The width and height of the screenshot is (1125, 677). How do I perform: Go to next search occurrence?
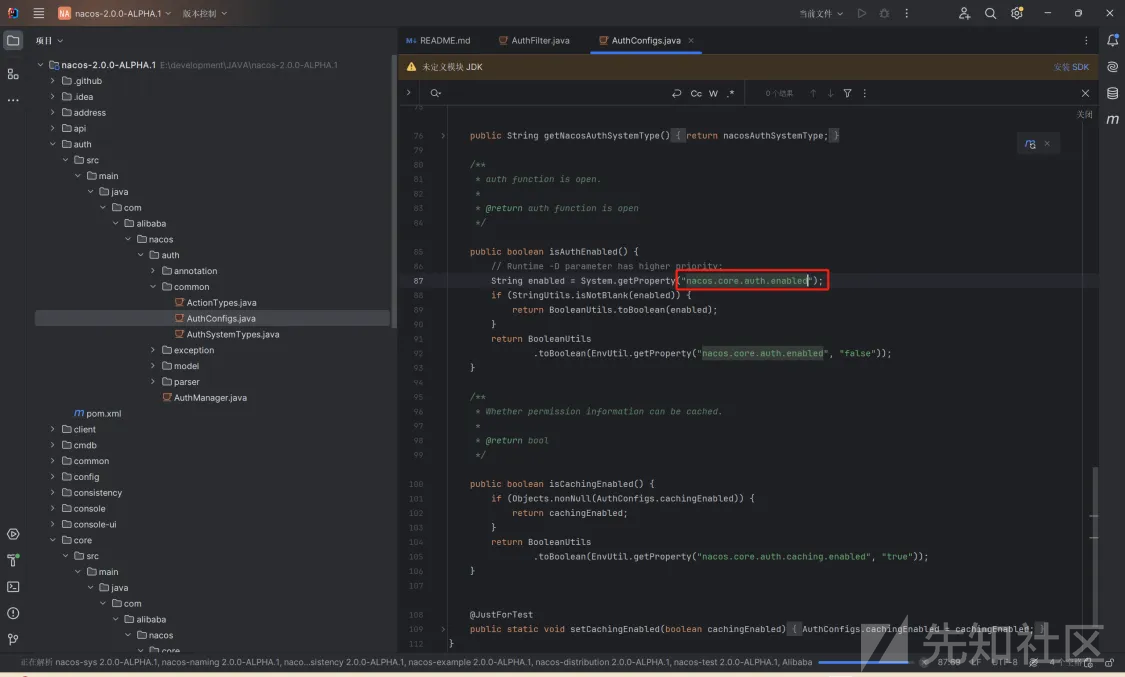coord(830,93)
